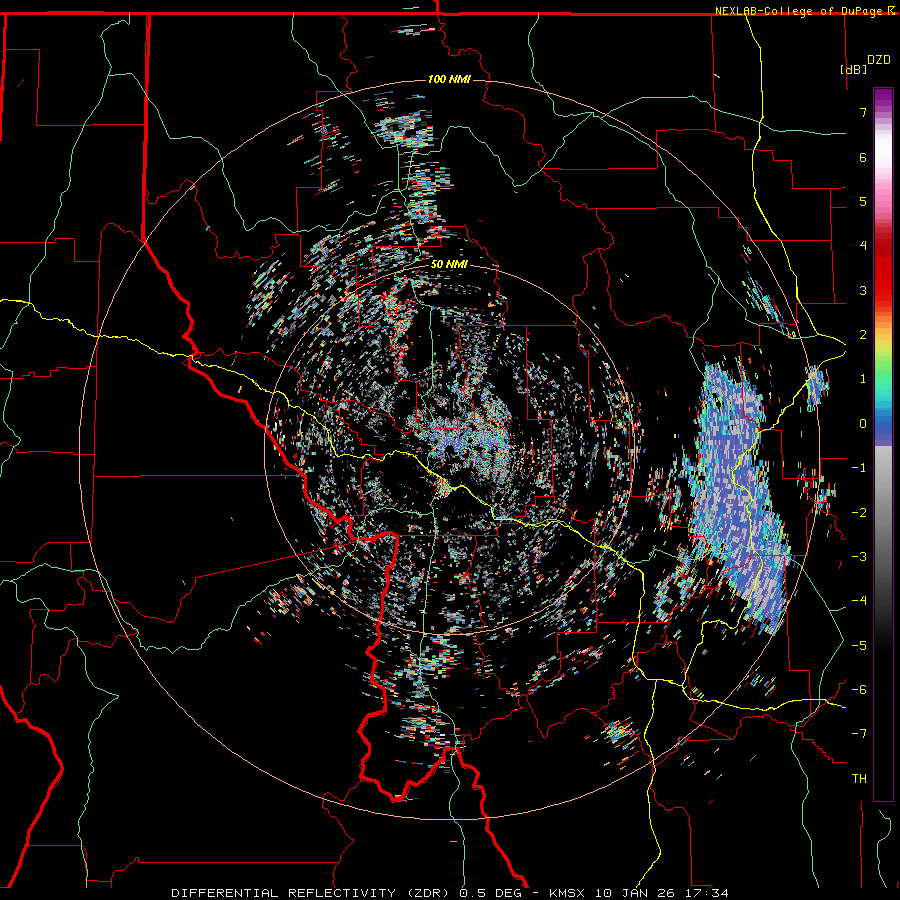Click the 0.5 DEG elevation text
The image size is (900, 900).
coord(490,893)
